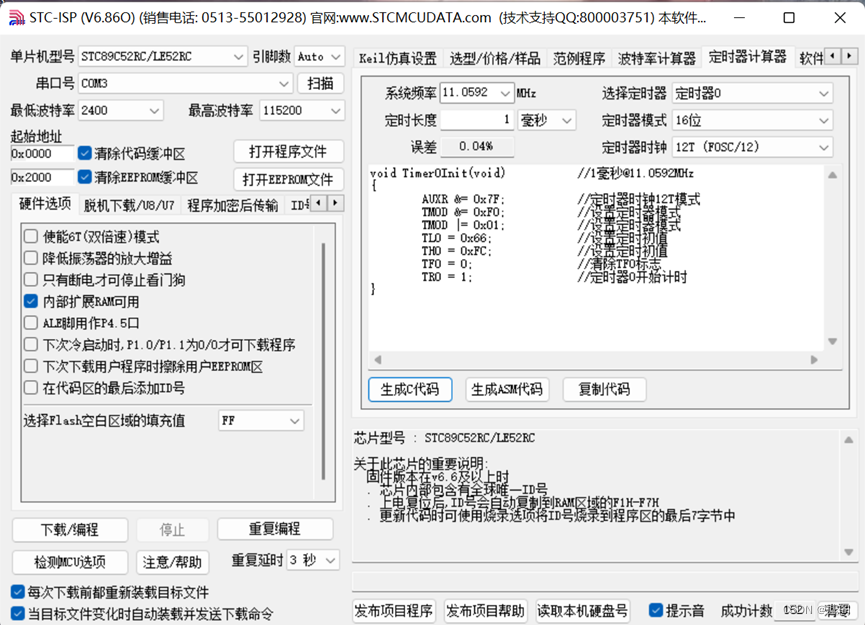Expand 重复延时 3秒 dropdown

312,560
